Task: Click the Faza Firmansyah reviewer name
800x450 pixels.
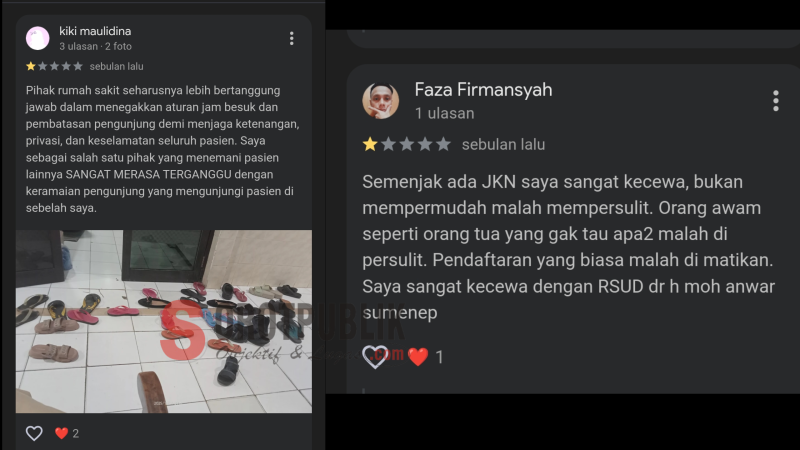Action: pos(483,89)
